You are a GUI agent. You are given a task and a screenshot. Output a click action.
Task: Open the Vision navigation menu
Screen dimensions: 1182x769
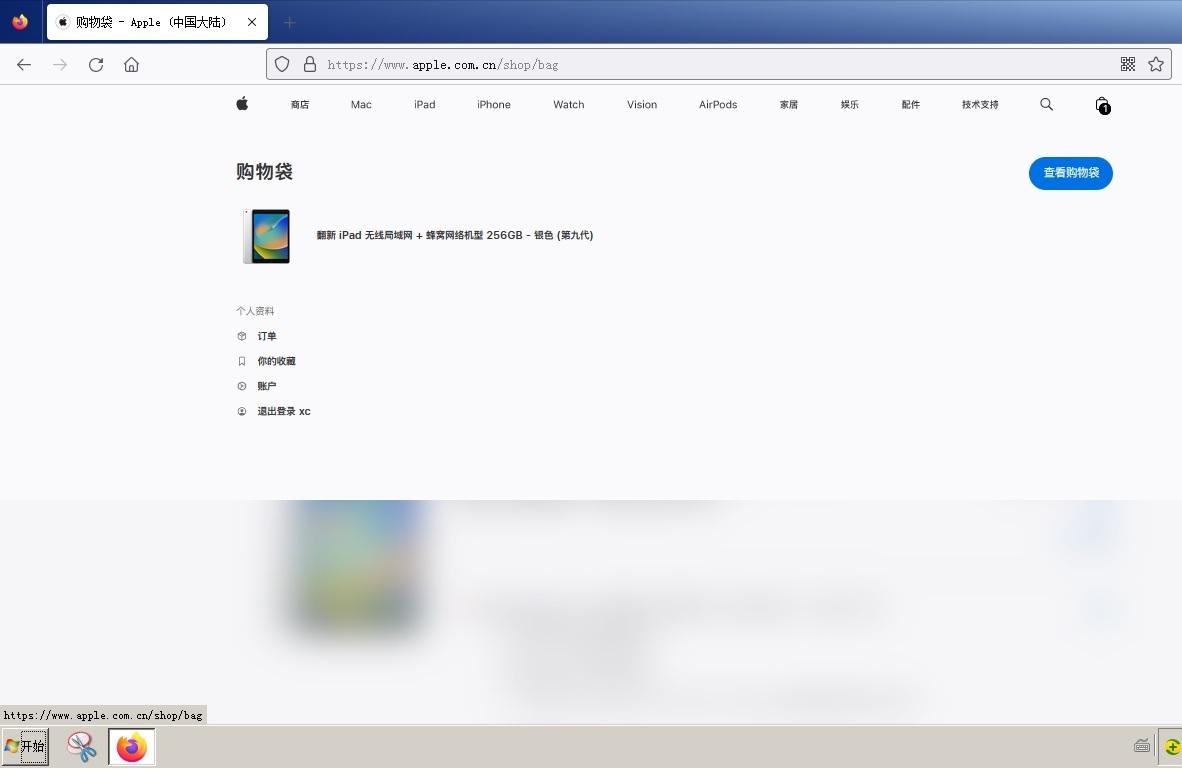(x=642, y=105)
